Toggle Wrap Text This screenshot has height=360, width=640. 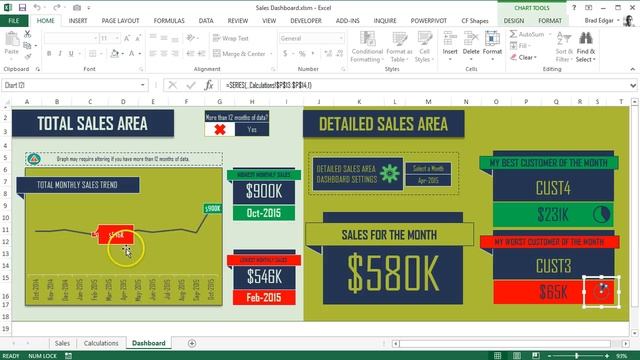point(231,38)
